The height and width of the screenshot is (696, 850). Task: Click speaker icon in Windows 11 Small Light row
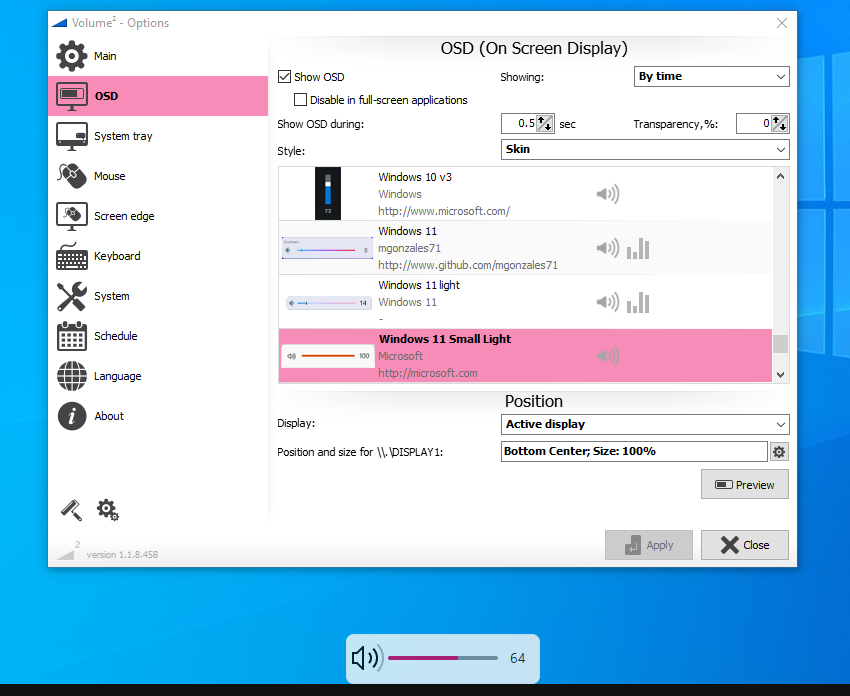click(608, 356)
